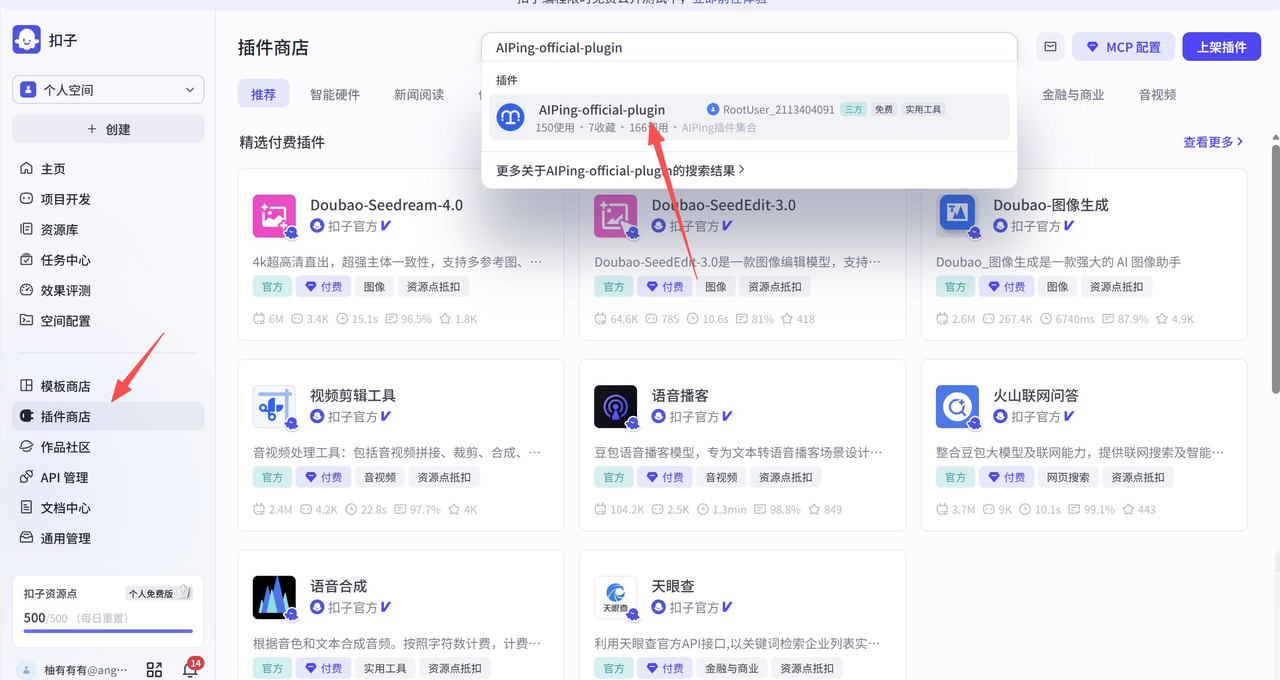Open 空间配置 in sidebar

click(x=108, y=320)
